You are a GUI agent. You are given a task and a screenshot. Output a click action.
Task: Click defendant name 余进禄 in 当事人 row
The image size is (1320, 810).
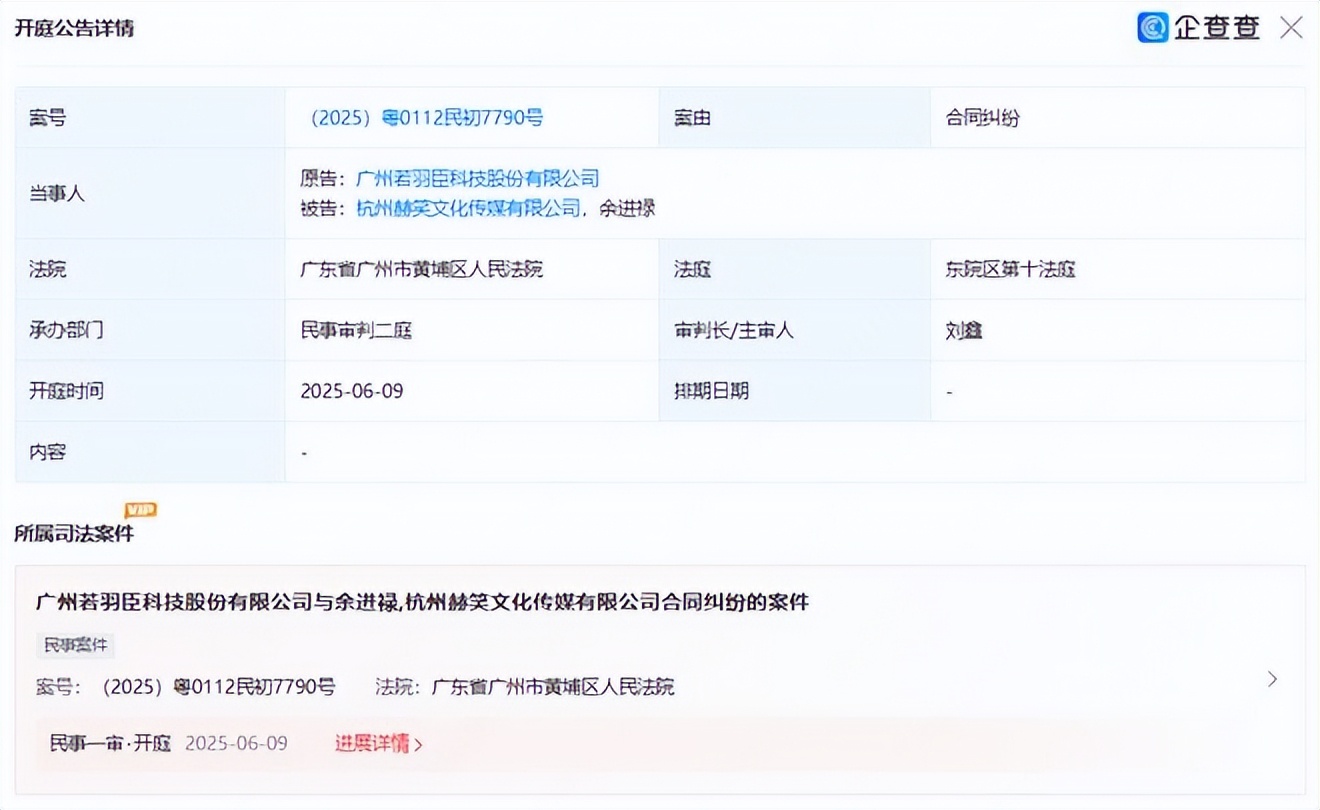(x=627, y=208)
